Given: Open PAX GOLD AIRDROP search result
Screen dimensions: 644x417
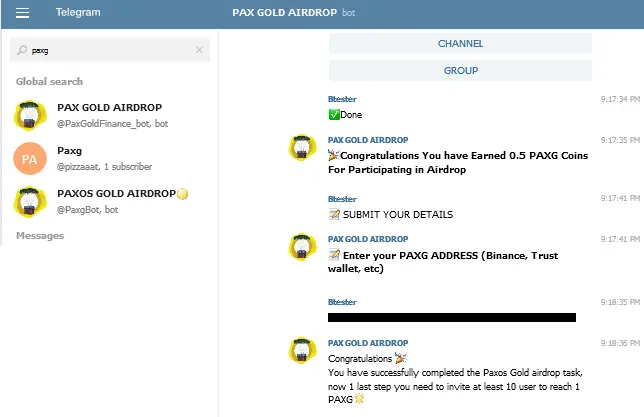Looking at the screenshot, I should [x=110, y=115].
